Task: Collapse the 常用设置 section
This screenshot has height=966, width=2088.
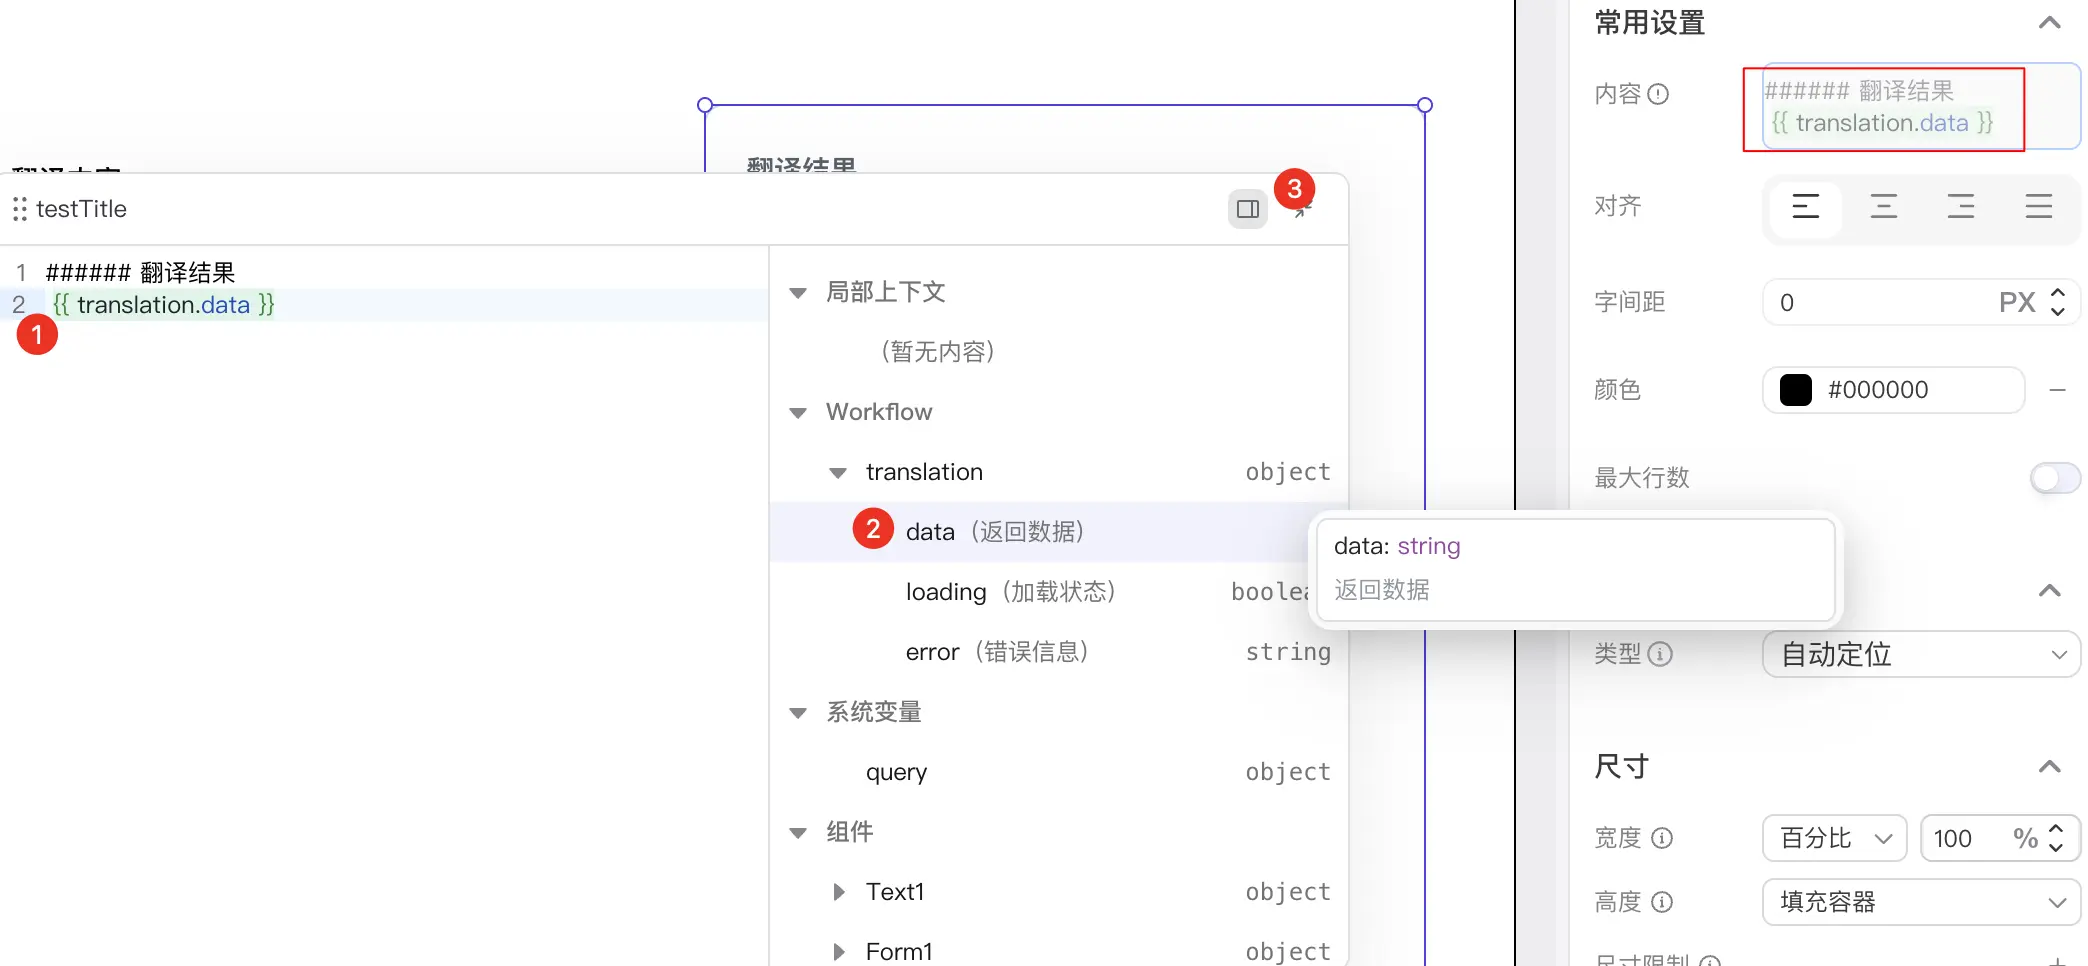Action: tap(2049, 23)
